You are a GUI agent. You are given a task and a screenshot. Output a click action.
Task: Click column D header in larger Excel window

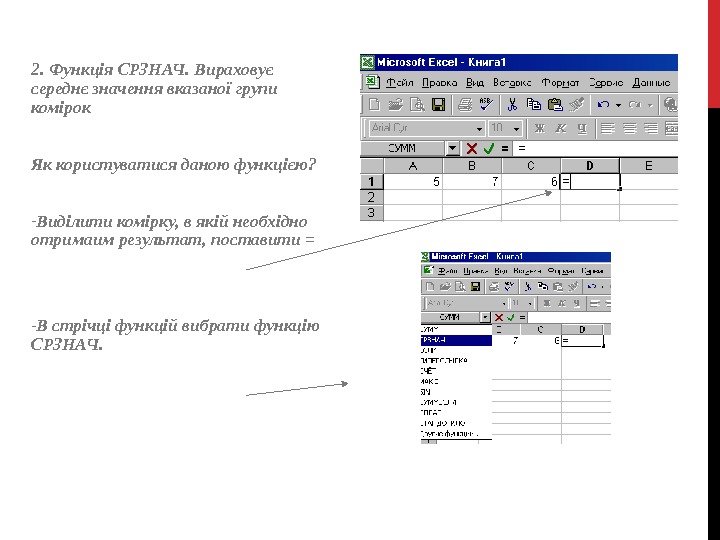[590, 166]
